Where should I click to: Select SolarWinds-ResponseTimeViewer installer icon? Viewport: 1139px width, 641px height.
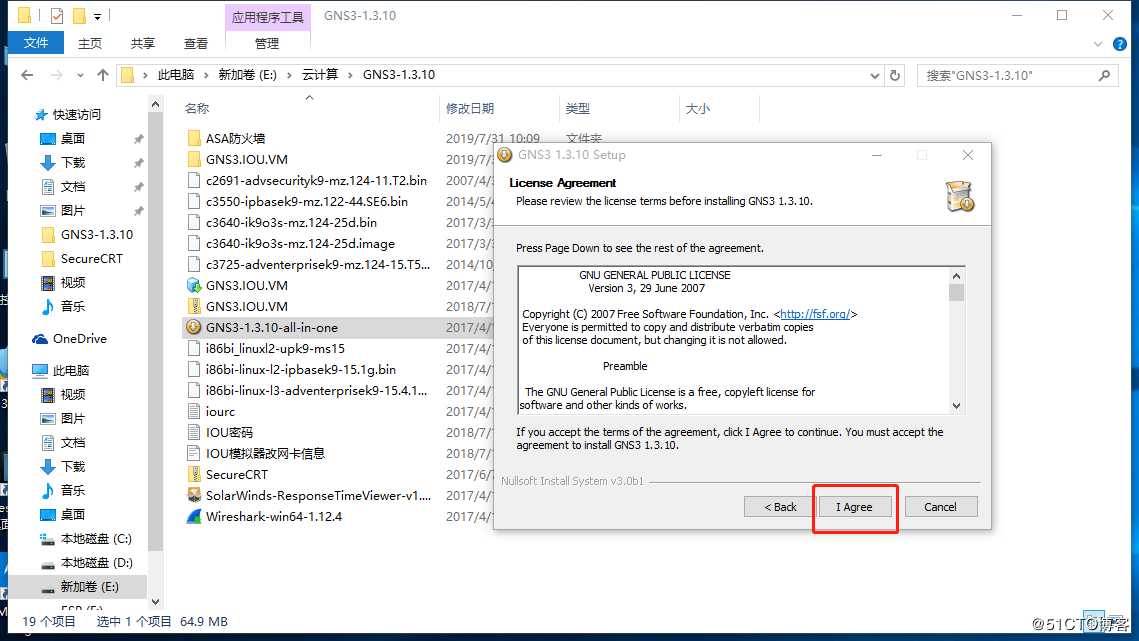194,496
